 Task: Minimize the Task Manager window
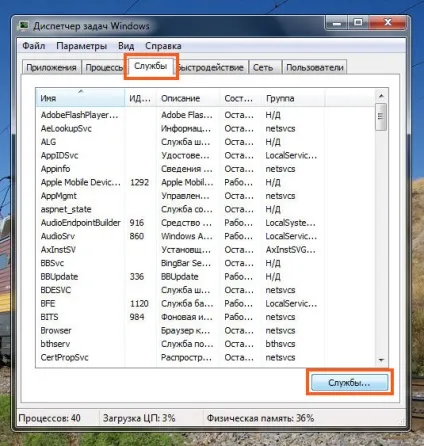(337, 23)
